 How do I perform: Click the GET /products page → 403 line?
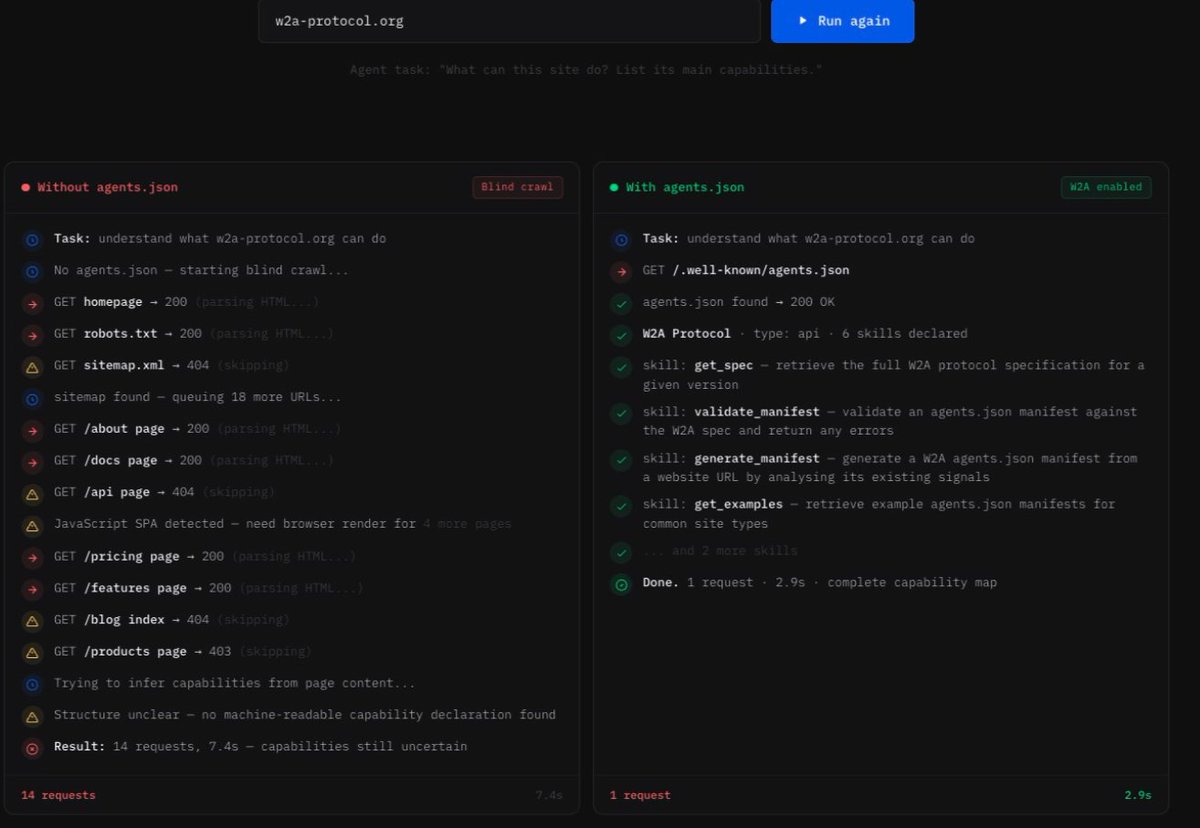(182, 651)
